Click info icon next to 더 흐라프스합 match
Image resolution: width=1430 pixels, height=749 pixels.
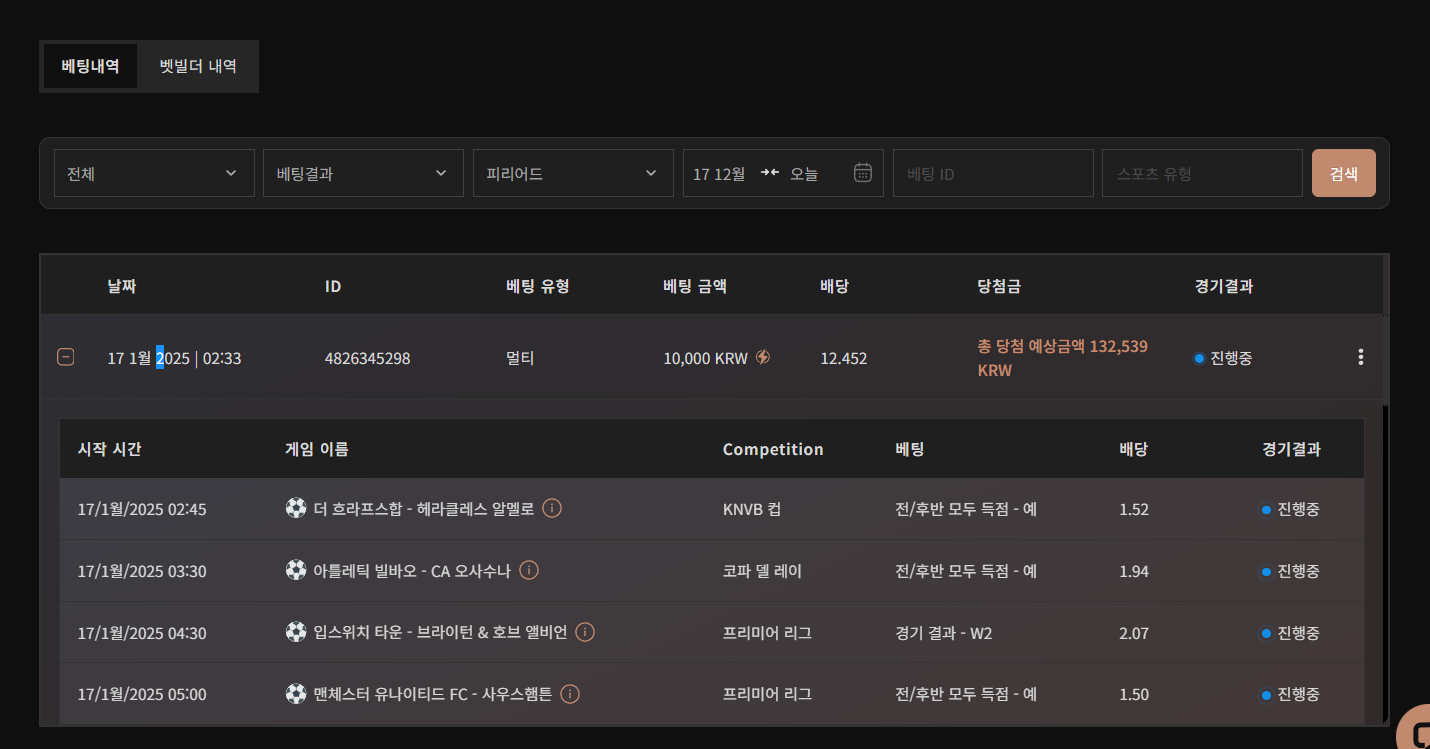coord(551,508)
